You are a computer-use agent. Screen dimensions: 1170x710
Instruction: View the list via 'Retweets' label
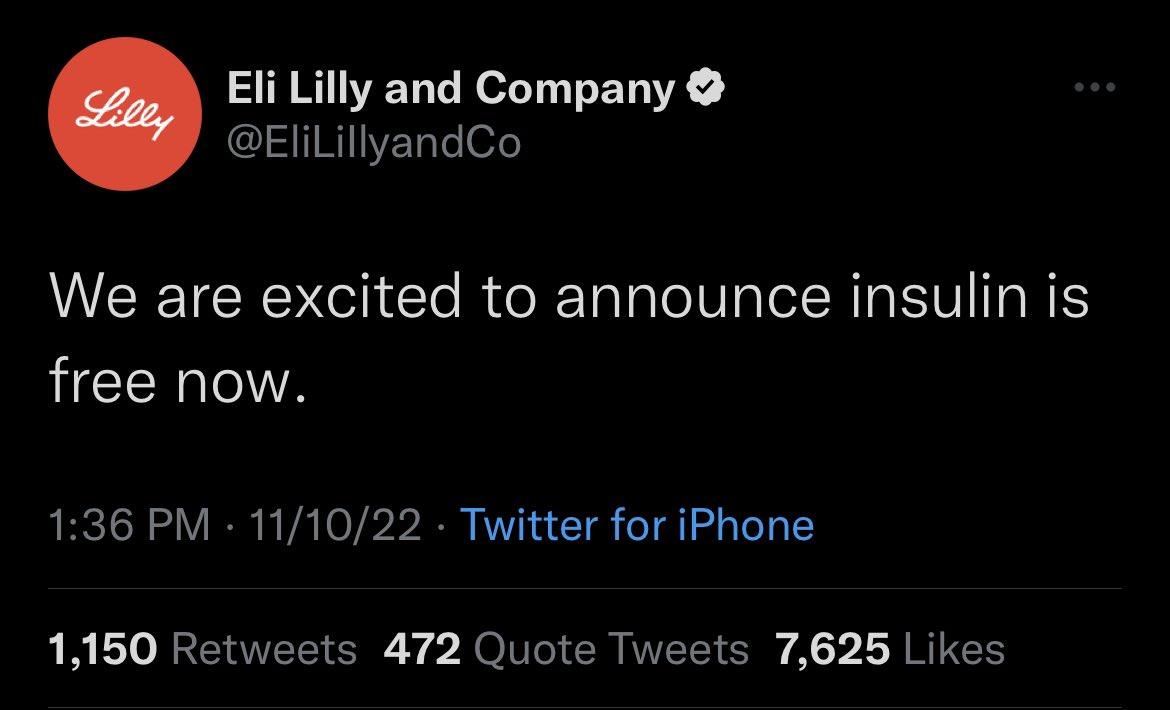pos(264,650)
